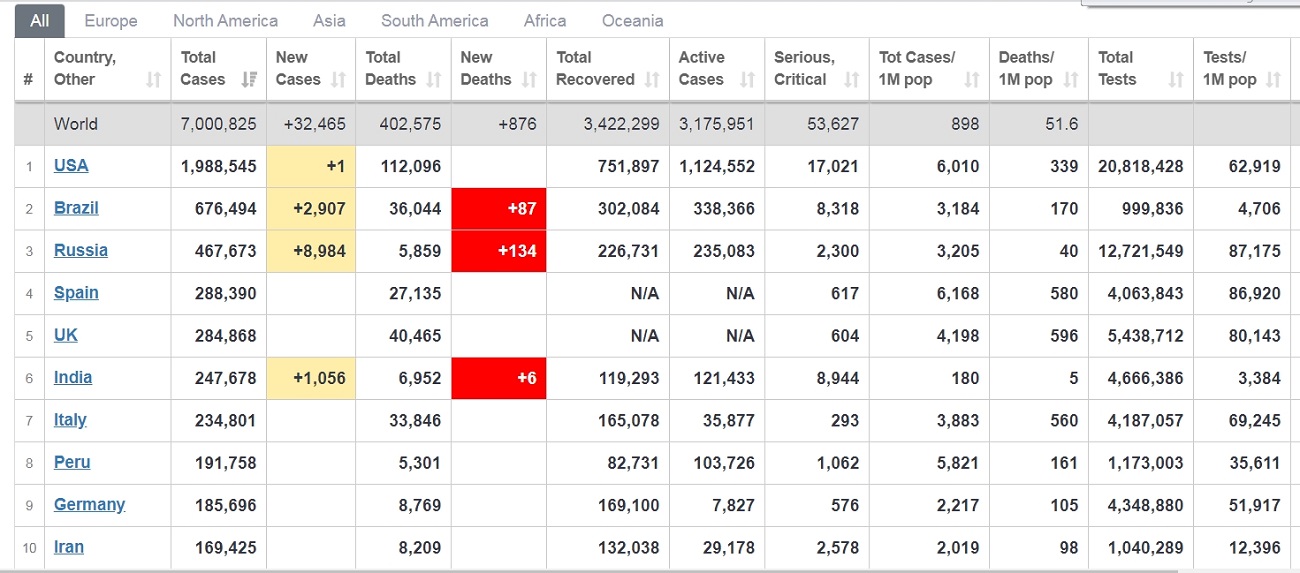This screenshot has width=1300, height=573.
Task: Click the Brazil country link
Action: click(x=76, y=208)
